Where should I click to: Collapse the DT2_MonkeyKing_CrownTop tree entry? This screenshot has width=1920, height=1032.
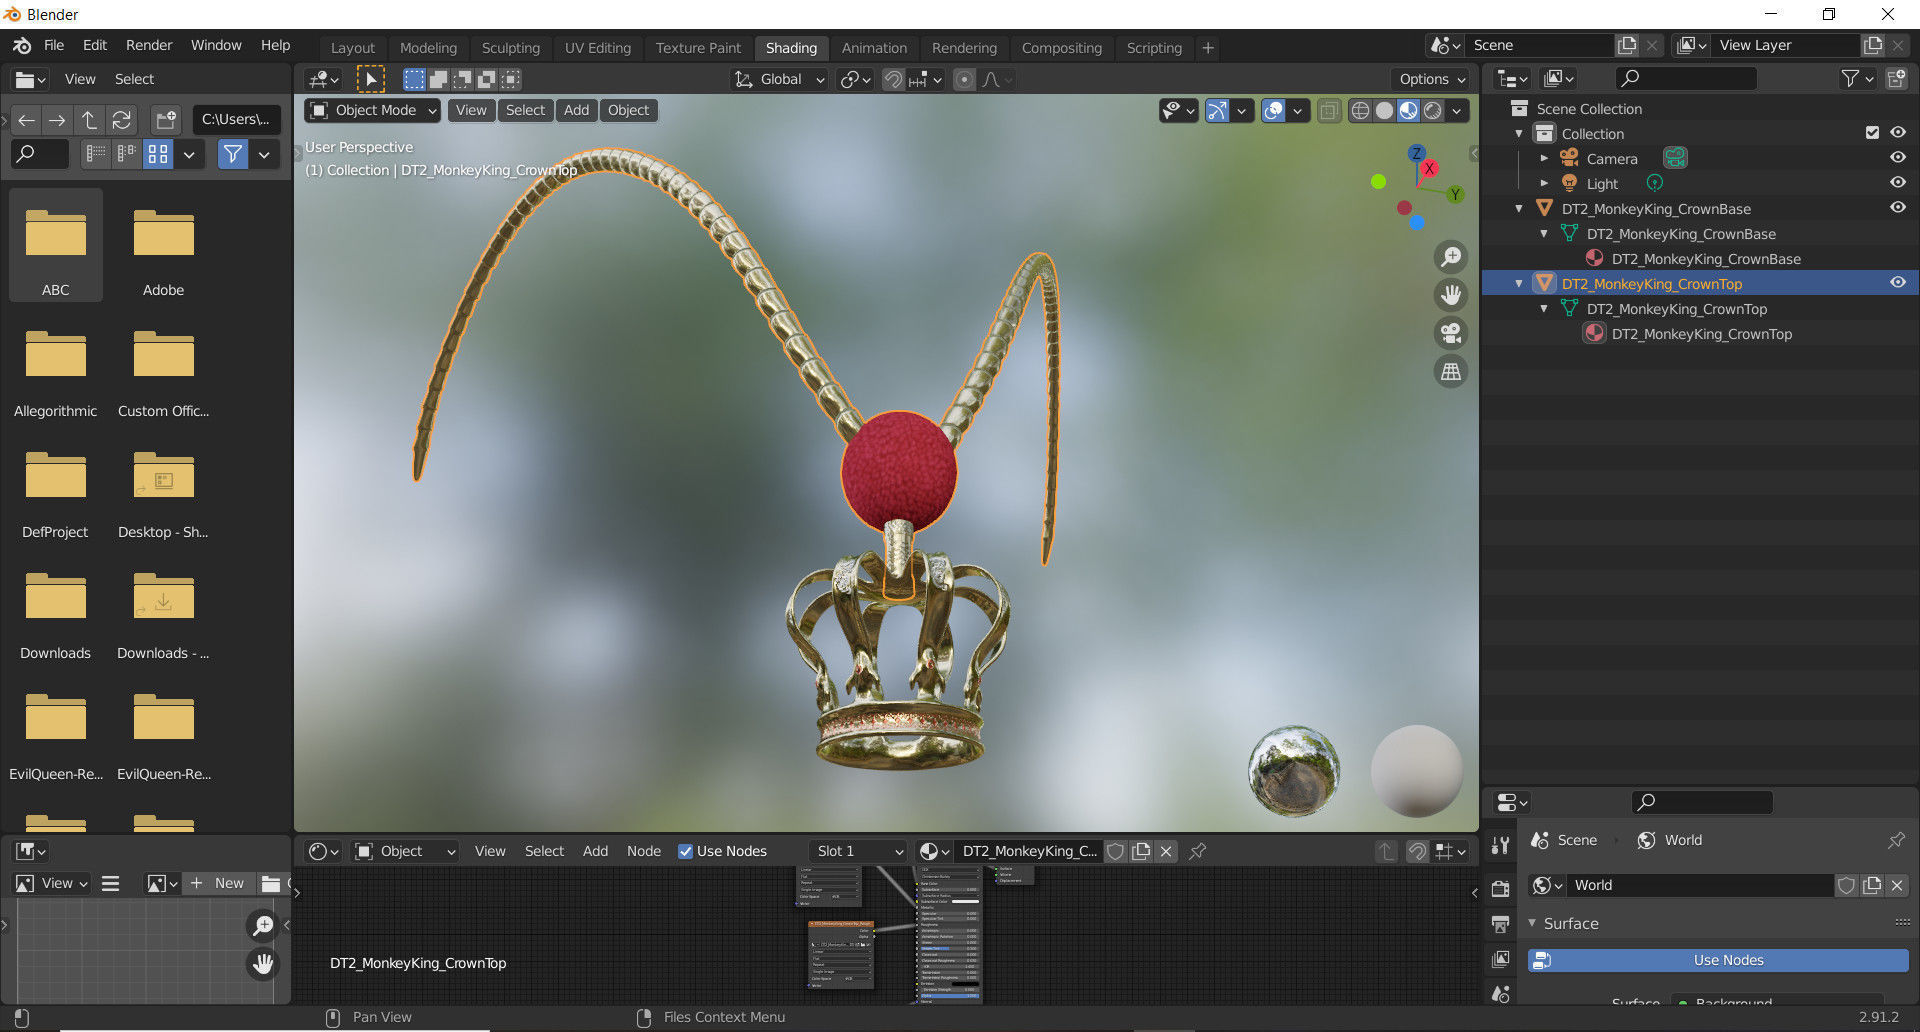click(1519, 284)
